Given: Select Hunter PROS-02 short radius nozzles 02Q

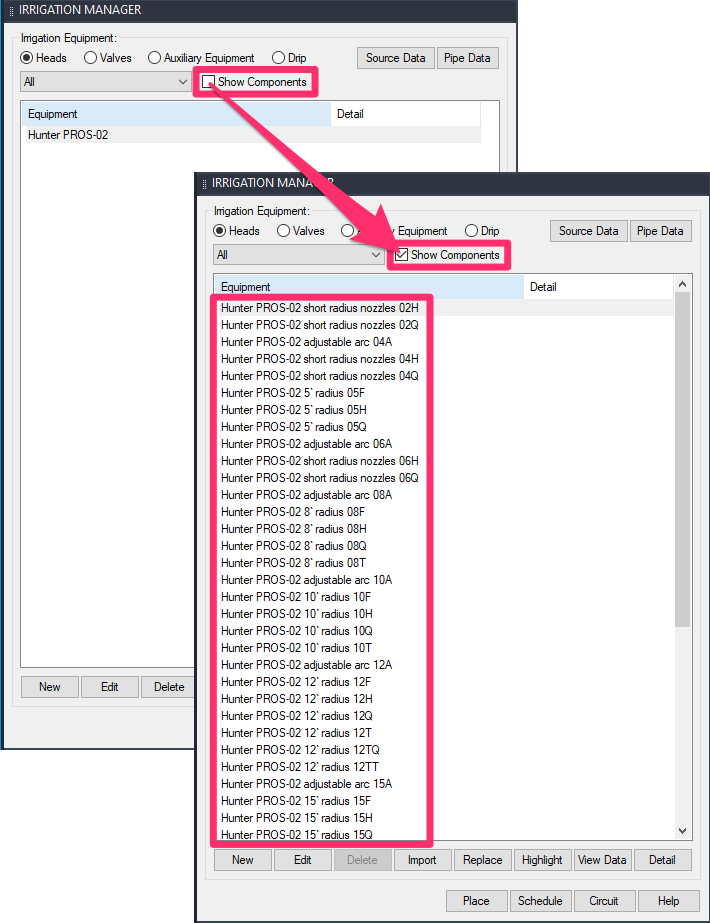Looking at the screenshot, I should coord(320,325).
